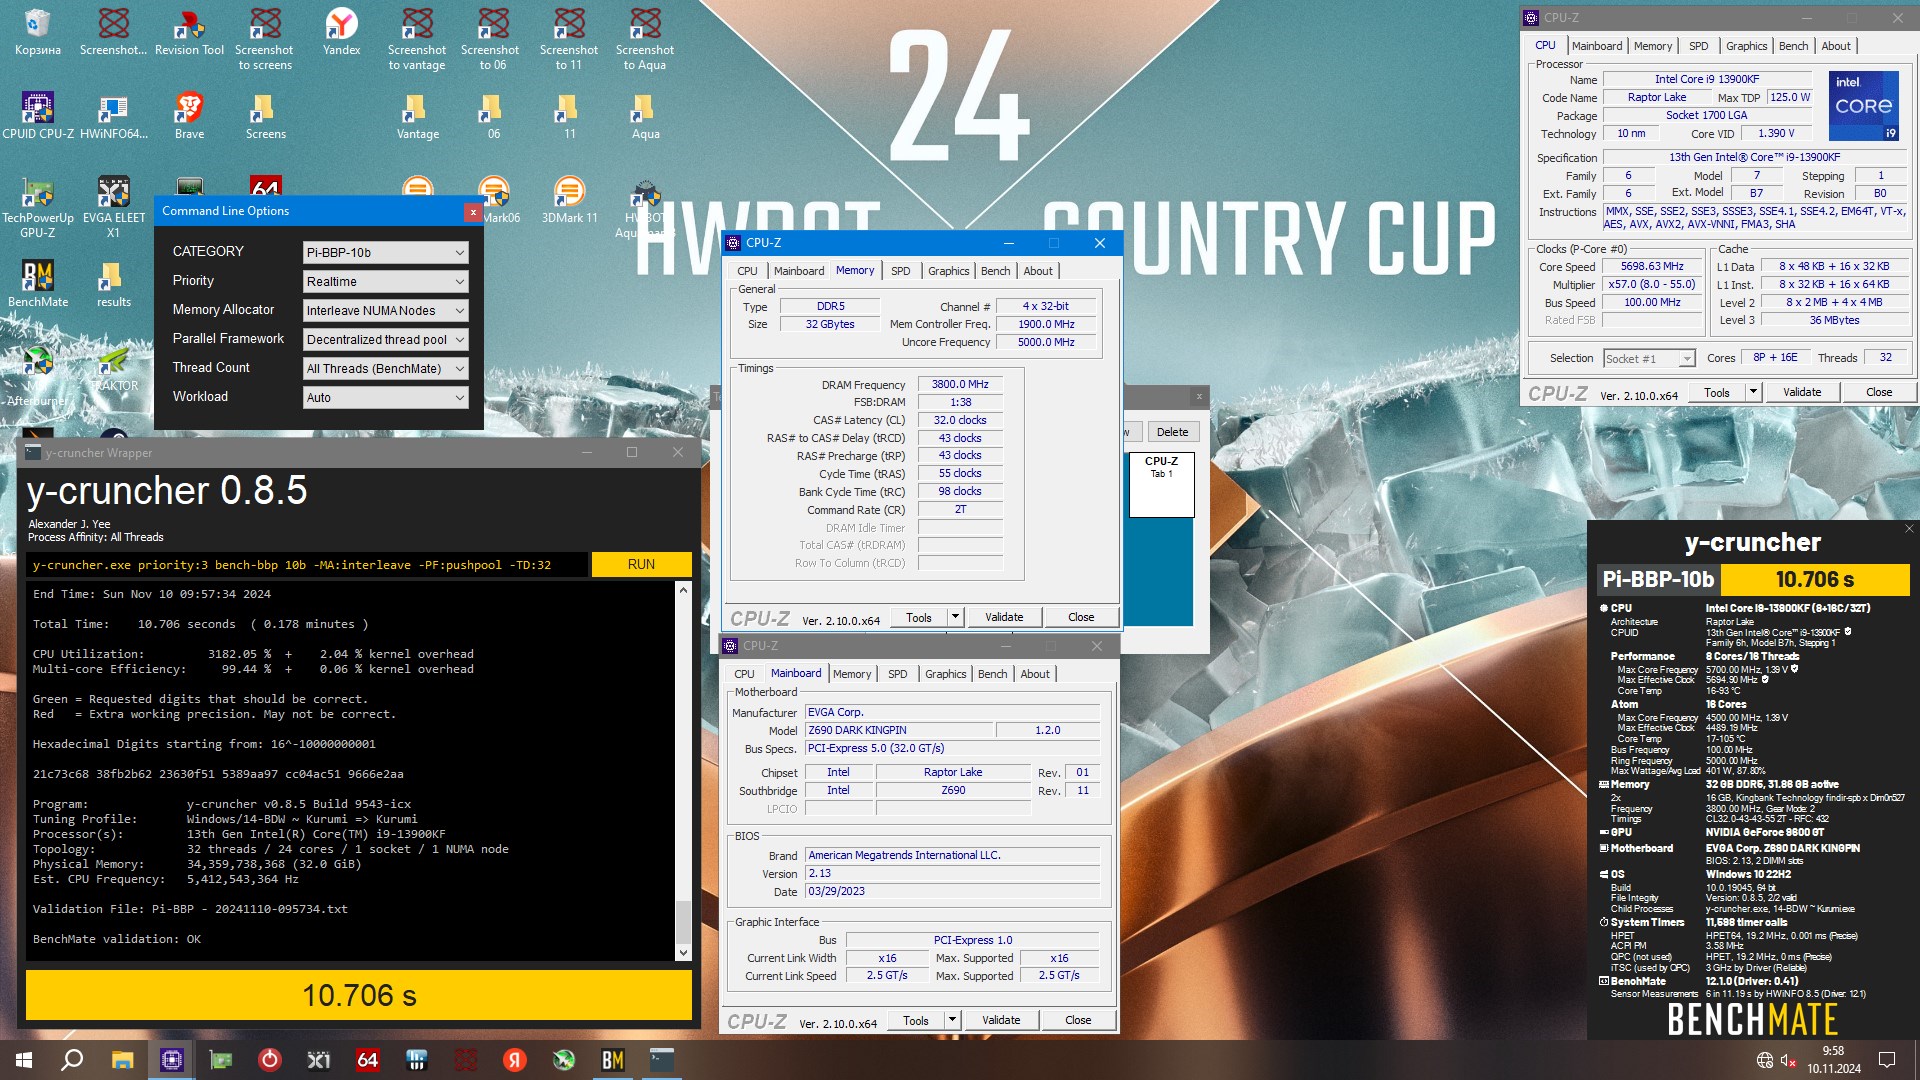1920x1080 pixels.
Task: Launch the Yandex browser desktop icon
Action: click(341, 32)
